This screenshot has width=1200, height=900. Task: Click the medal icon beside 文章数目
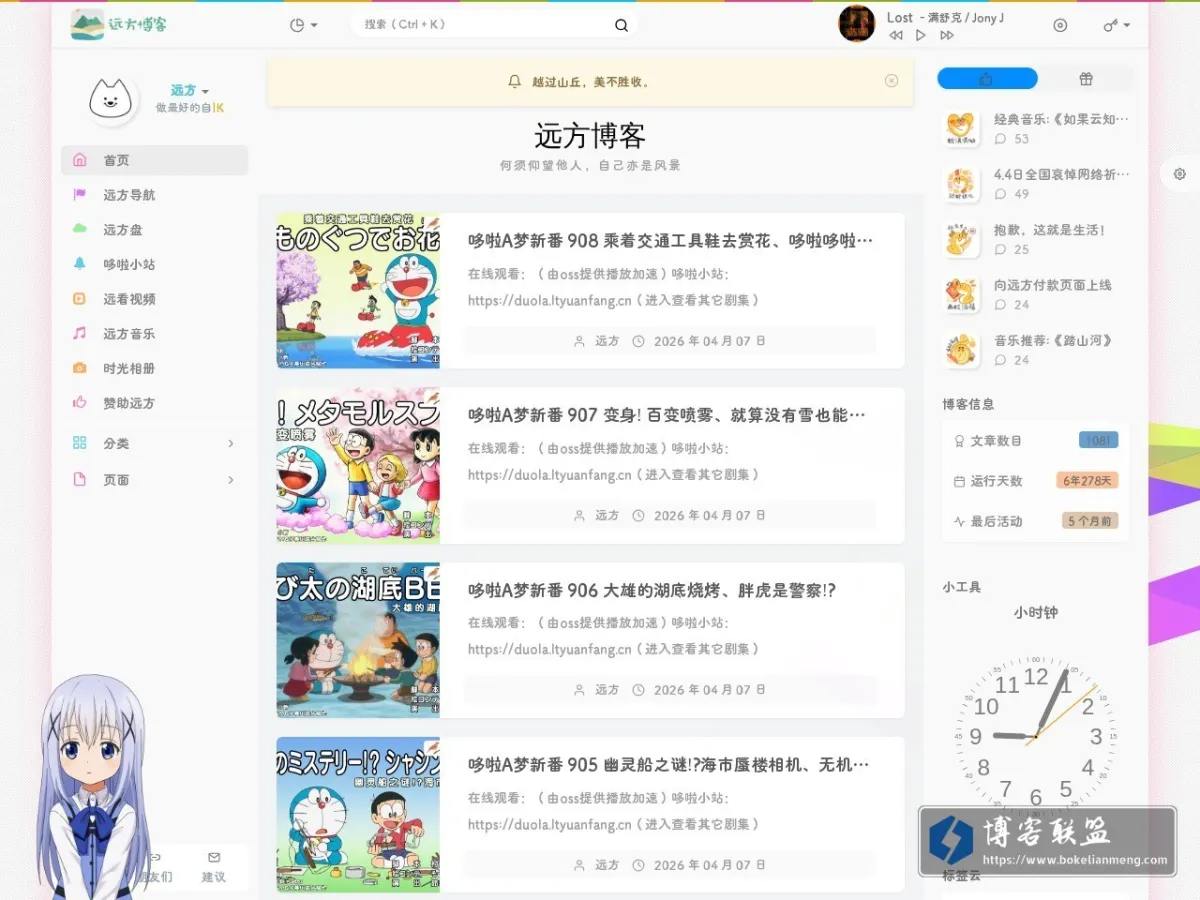pyautogui.click(x=959, y=441)
